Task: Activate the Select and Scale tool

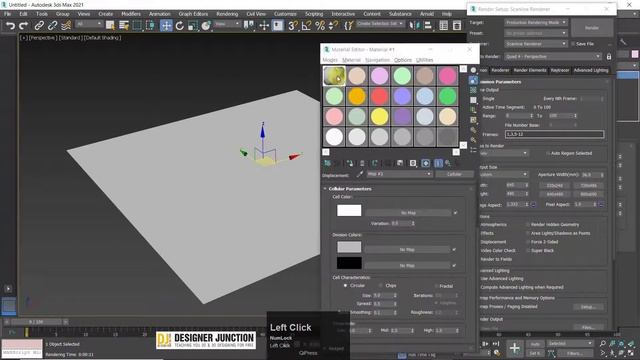Action: pos(193,26)
